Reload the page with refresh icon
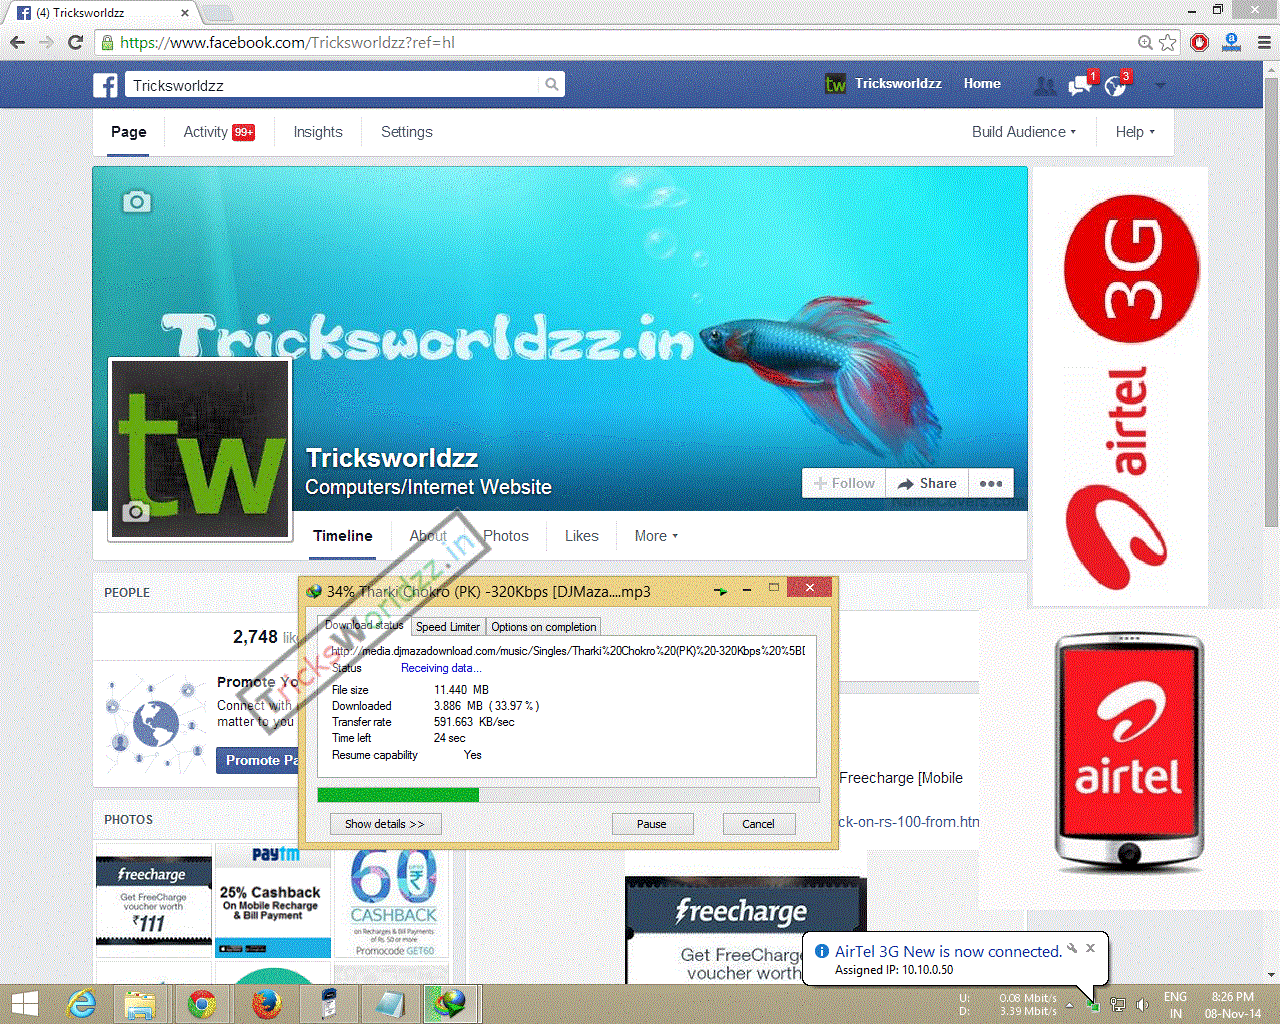Image resolution: width=1280 pixels, height=1024 pixels. click(x=75, y=42)
